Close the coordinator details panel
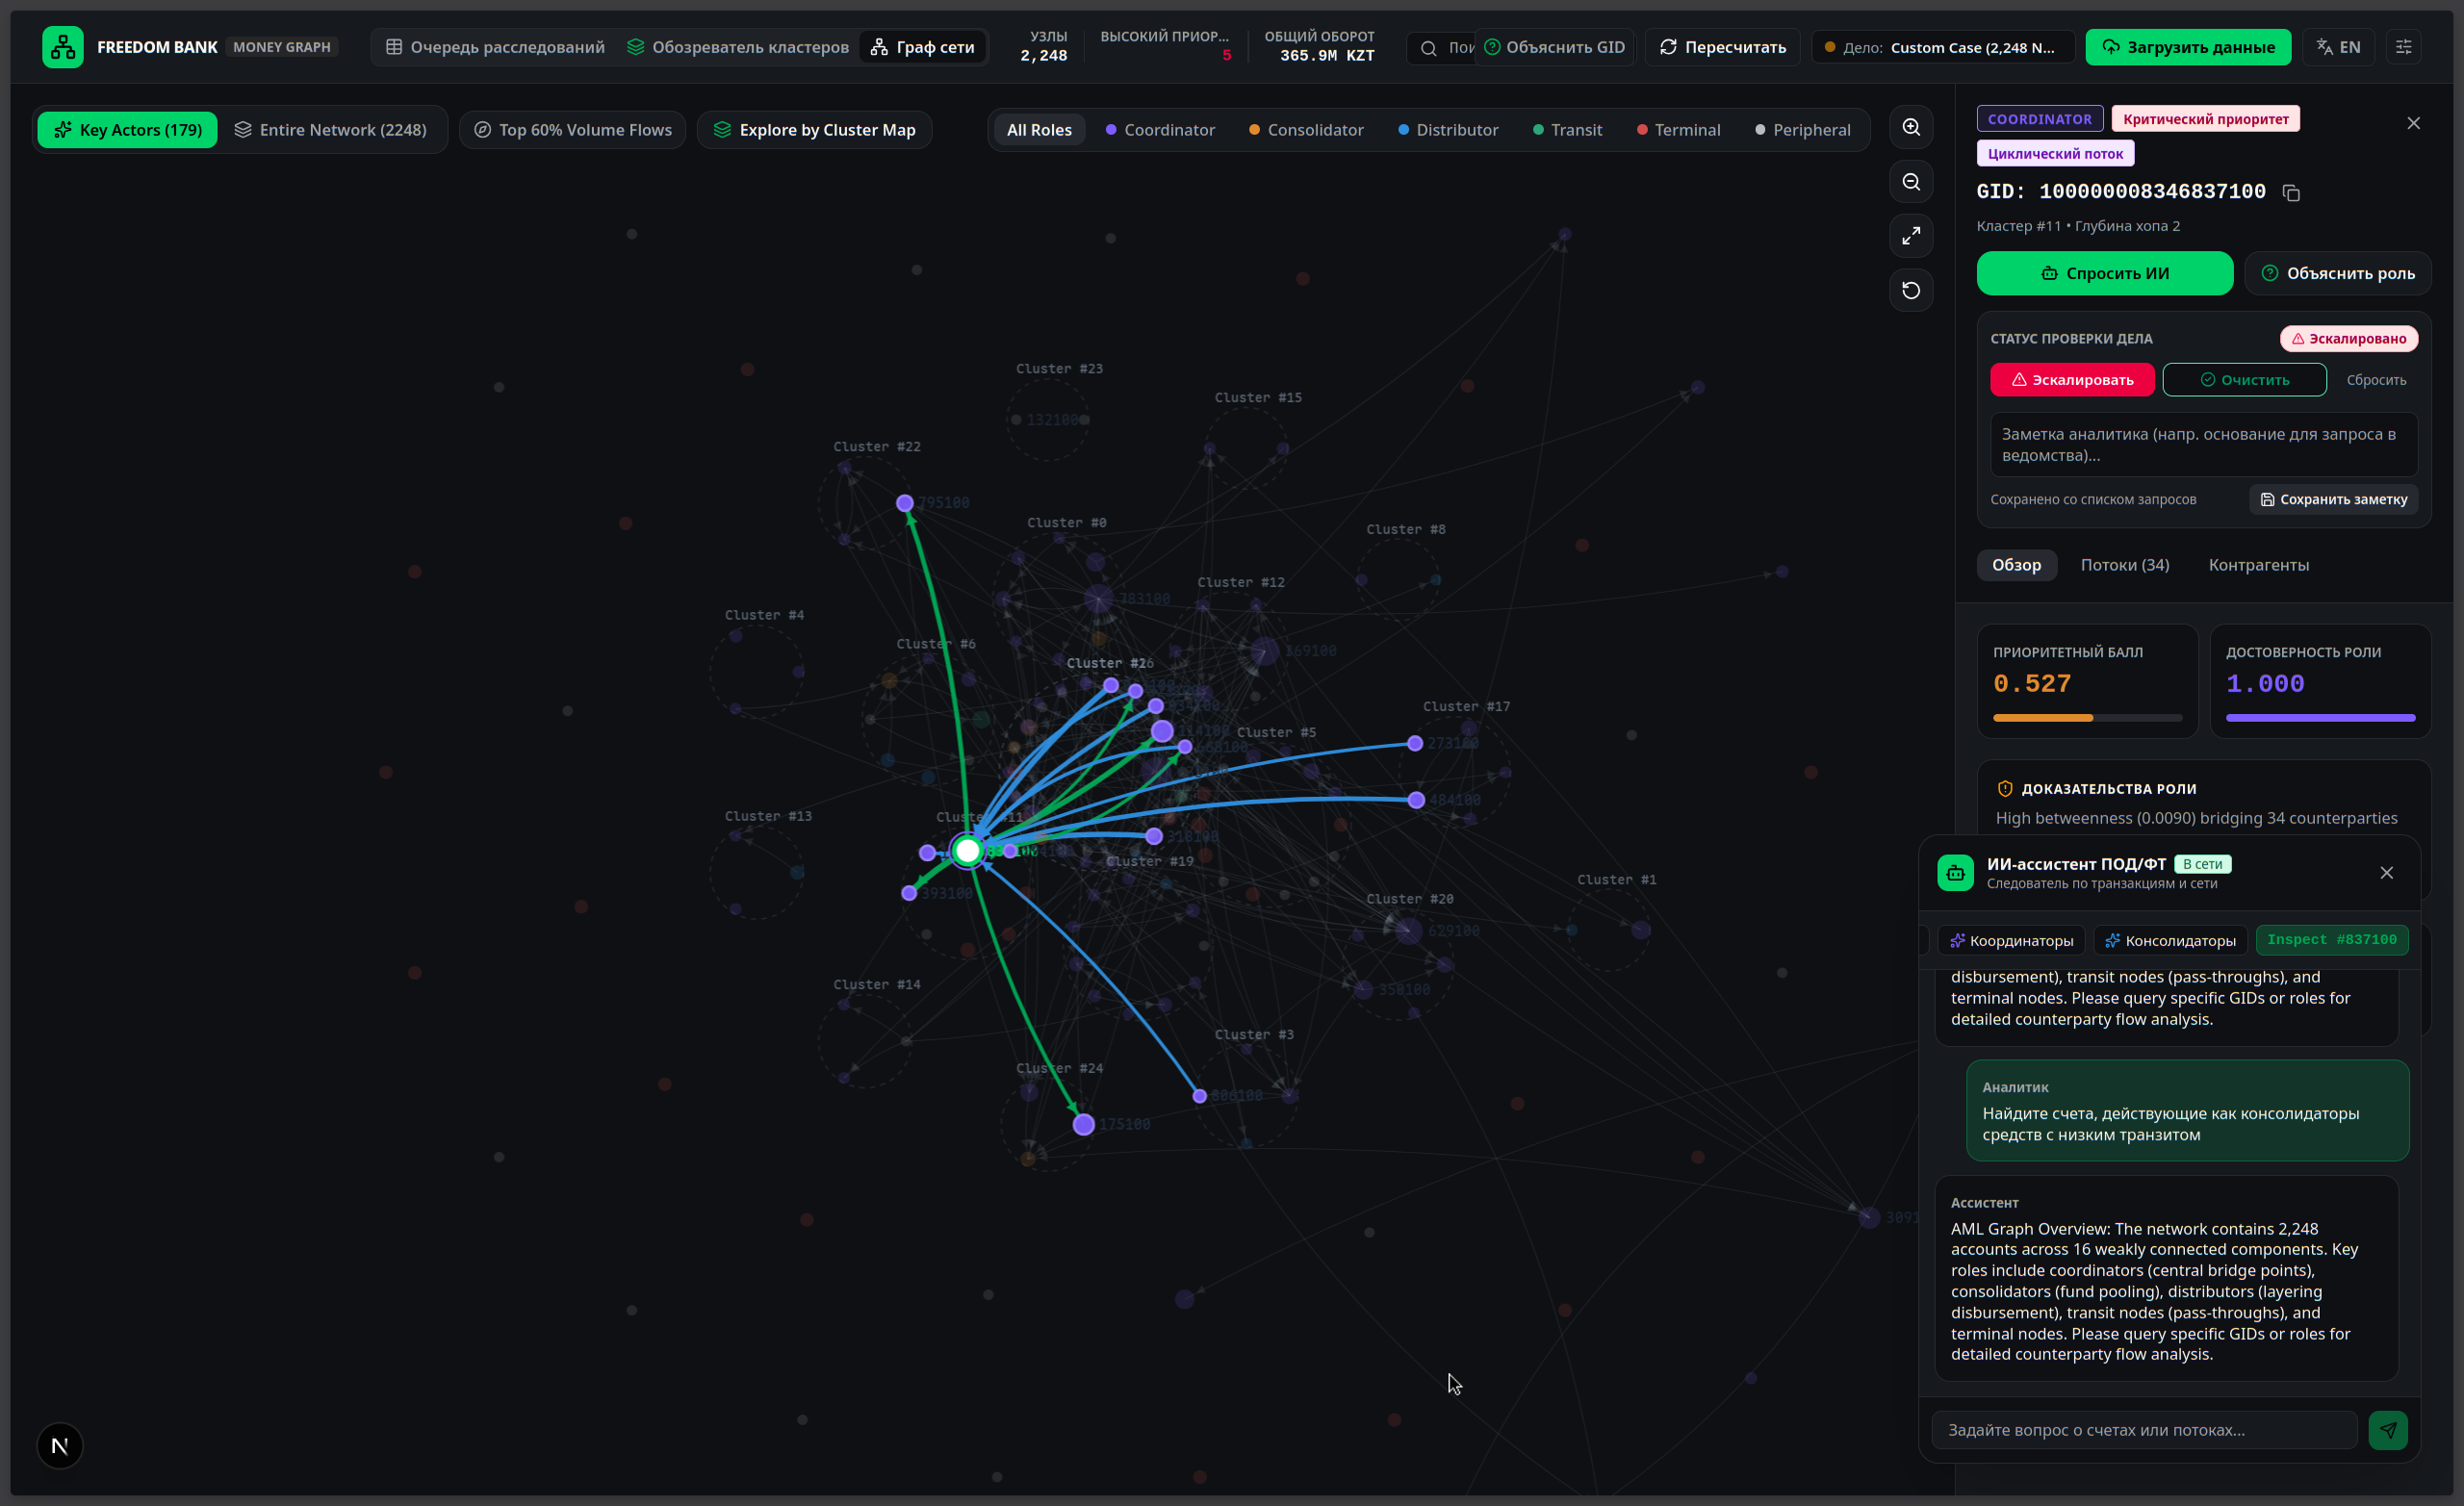The image size is (2464, 1506). [2413, 123]
